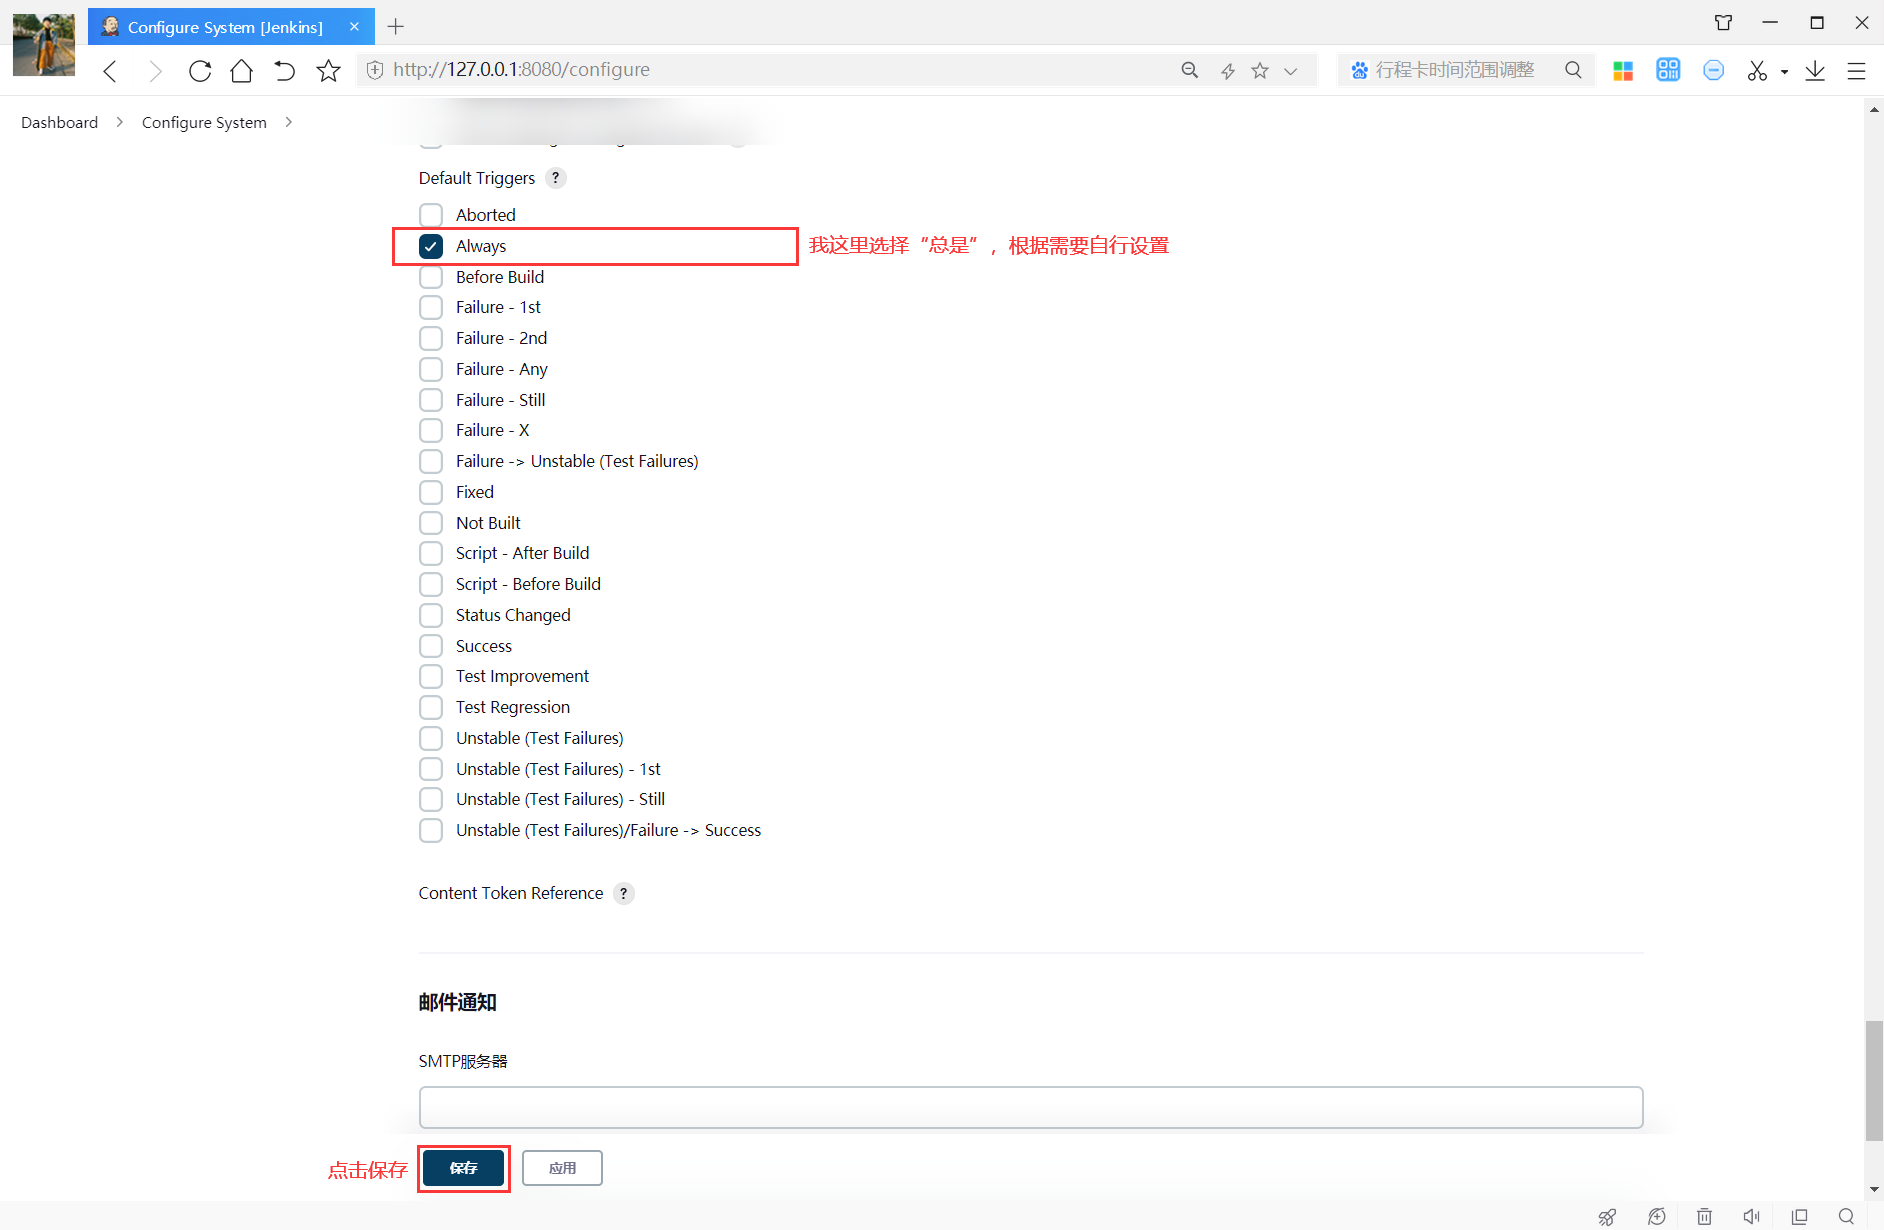Click the skin shirt icon in title bar
1884x1230 pixels.
tap(1723, 22)
